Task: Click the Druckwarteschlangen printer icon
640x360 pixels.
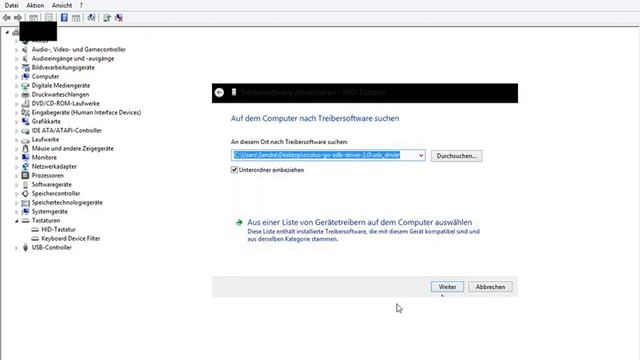Action: (25, 94)
